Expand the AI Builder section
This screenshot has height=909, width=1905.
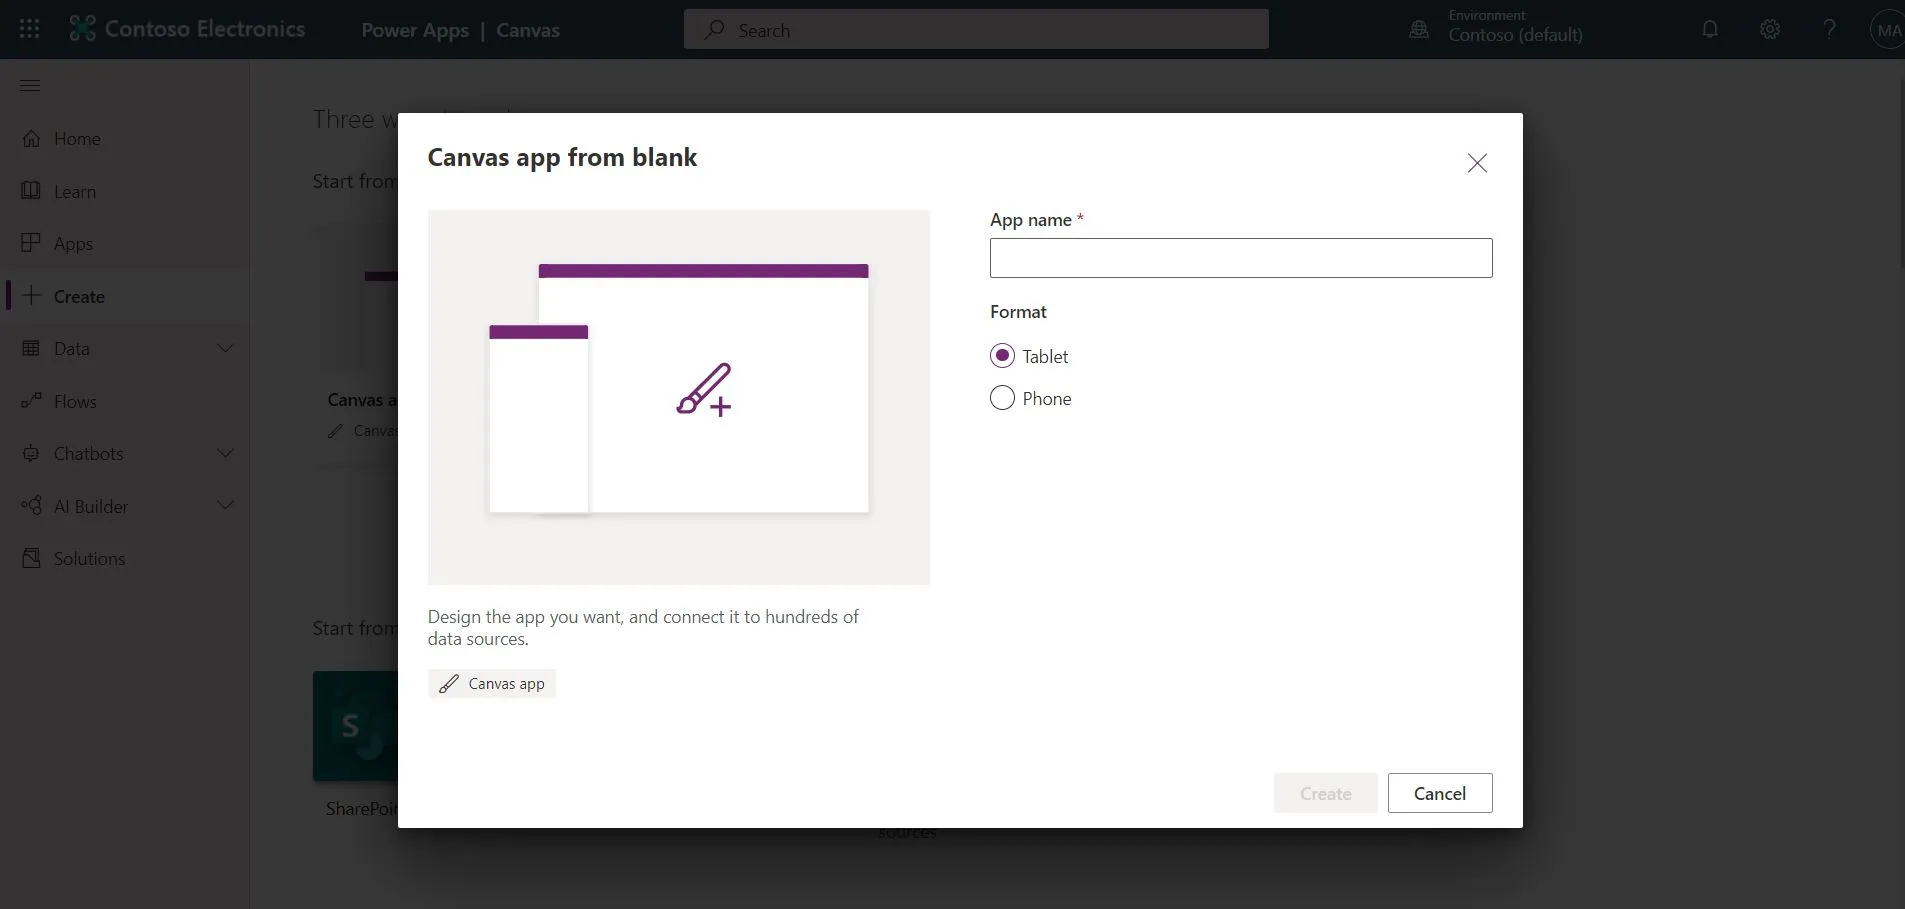pos(225,505)
